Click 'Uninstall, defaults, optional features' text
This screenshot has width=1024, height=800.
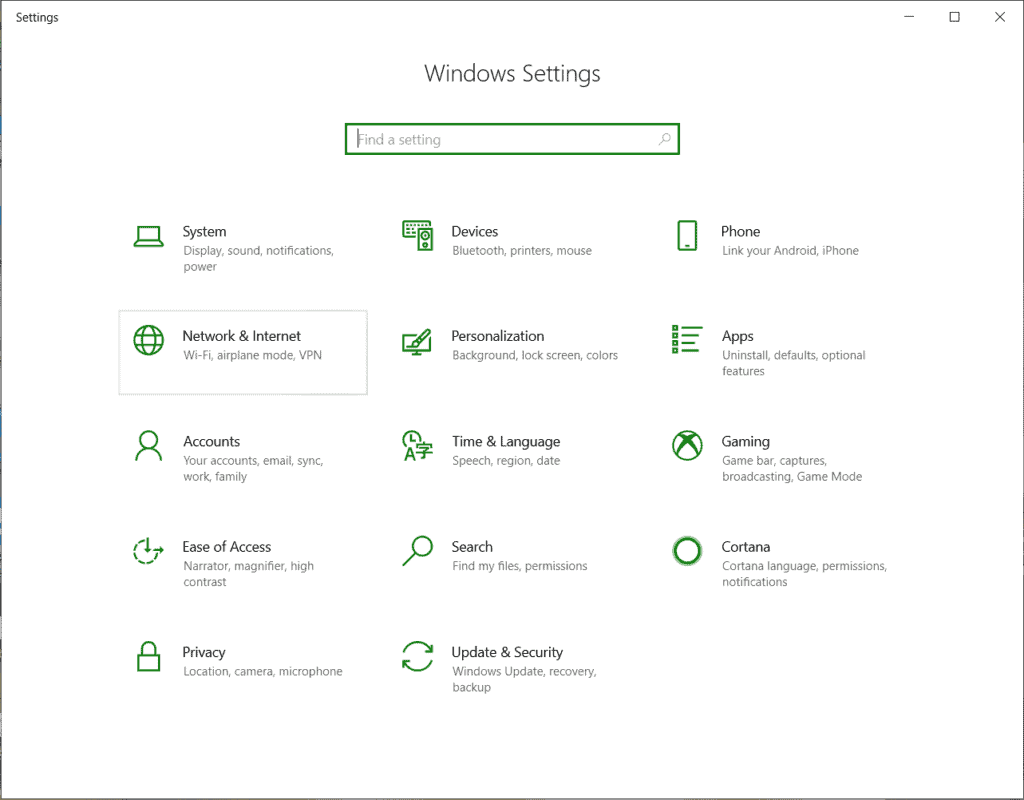click(x=793, y=363)
